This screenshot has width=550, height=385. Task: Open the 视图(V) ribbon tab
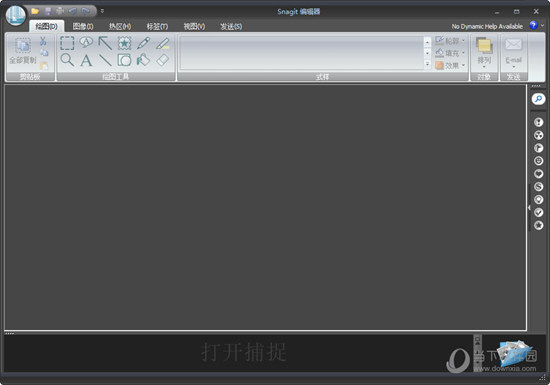tap(194, 26)
